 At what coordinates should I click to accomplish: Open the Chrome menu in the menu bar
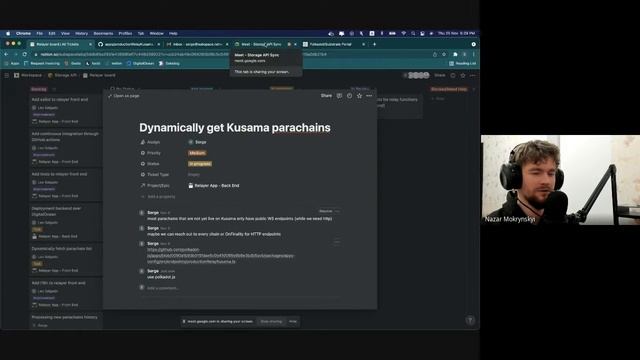[23, 33]
